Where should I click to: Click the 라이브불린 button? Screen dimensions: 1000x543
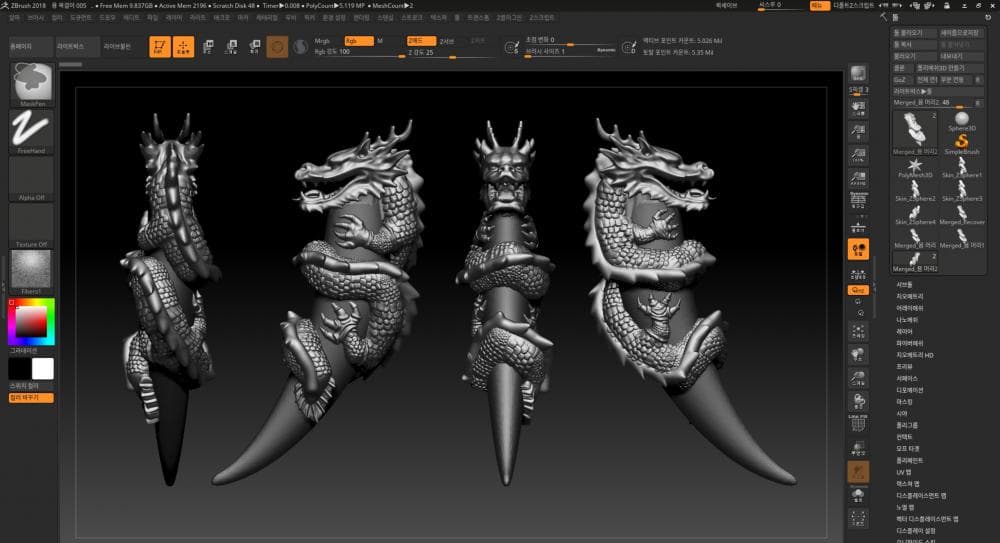click(117, 47)
